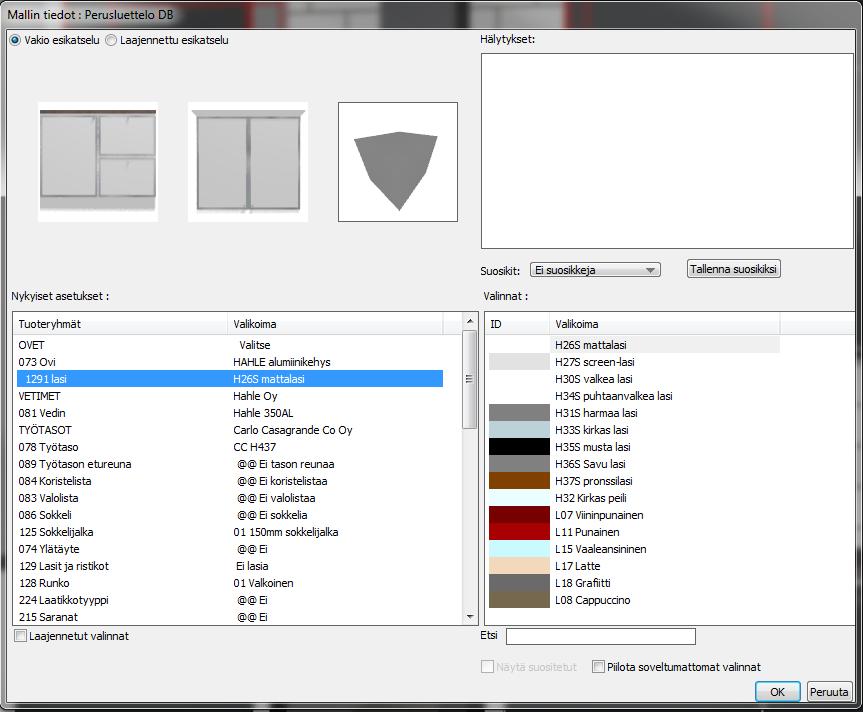Select the 224 Laatikkotyyppi row
The width and height of the screenshot is (863, 712).
(x=230, y=600)
